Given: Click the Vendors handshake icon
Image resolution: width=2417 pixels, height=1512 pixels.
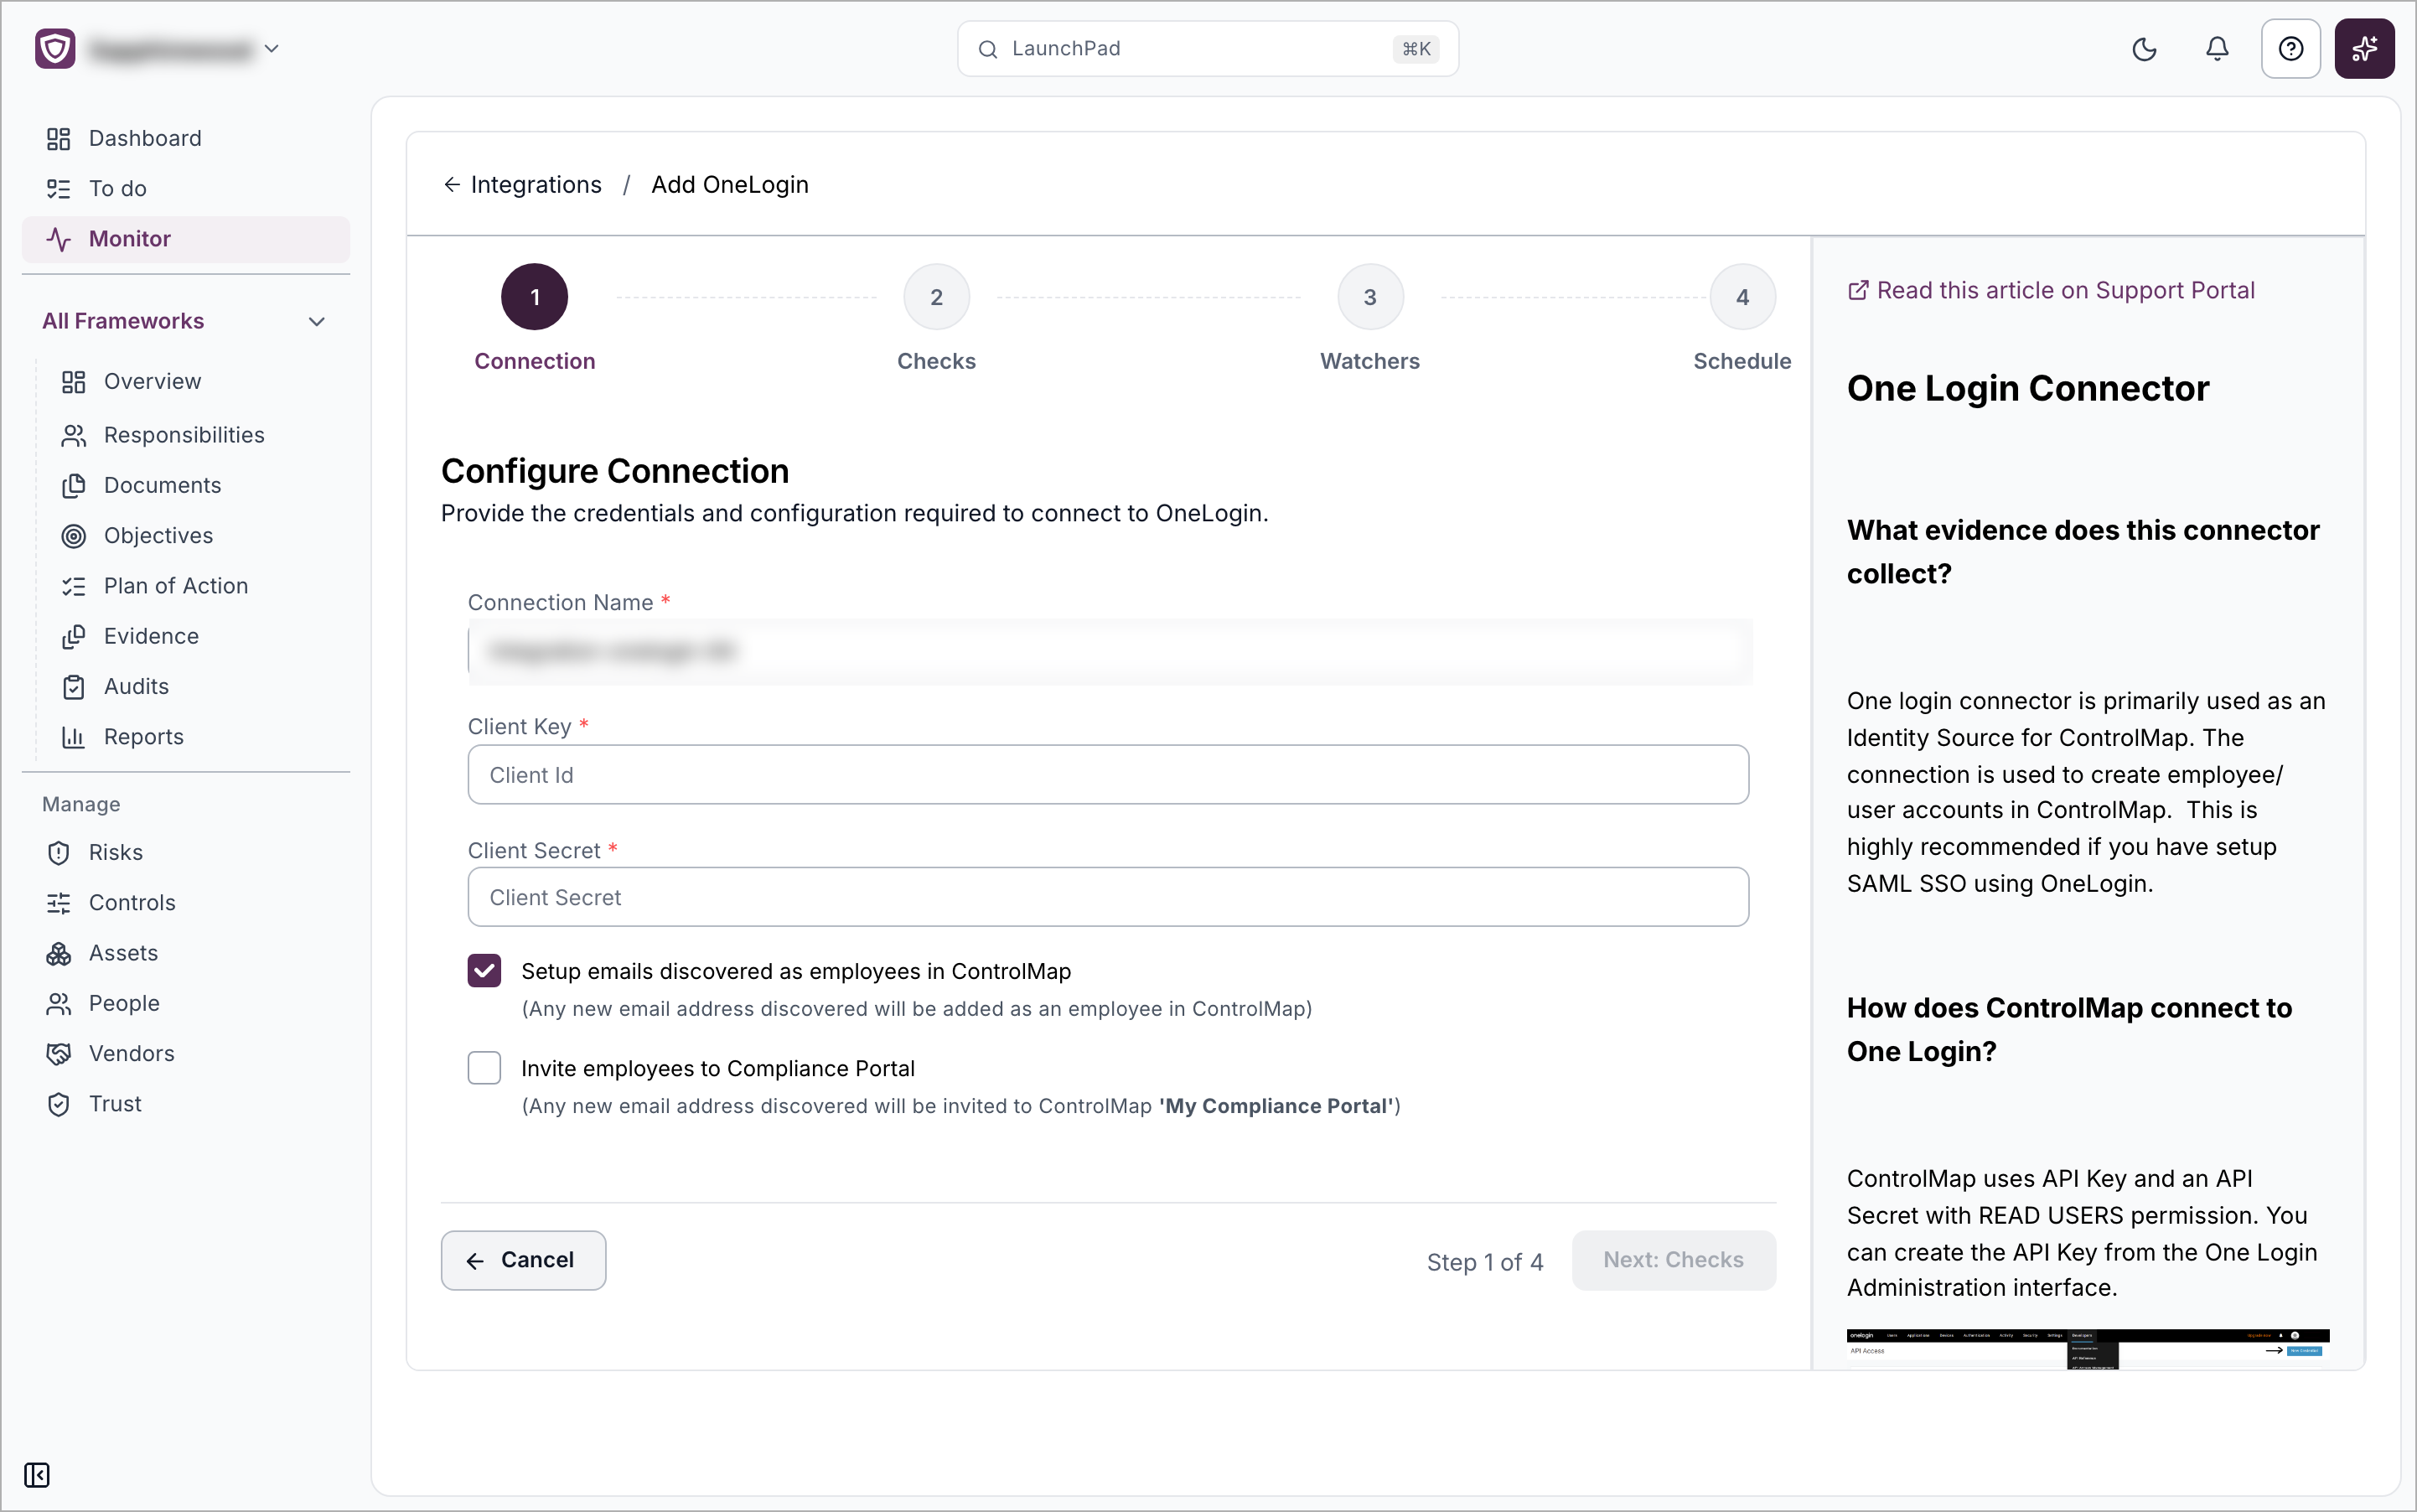Looking at the screenshot, I should point(59,1053).
